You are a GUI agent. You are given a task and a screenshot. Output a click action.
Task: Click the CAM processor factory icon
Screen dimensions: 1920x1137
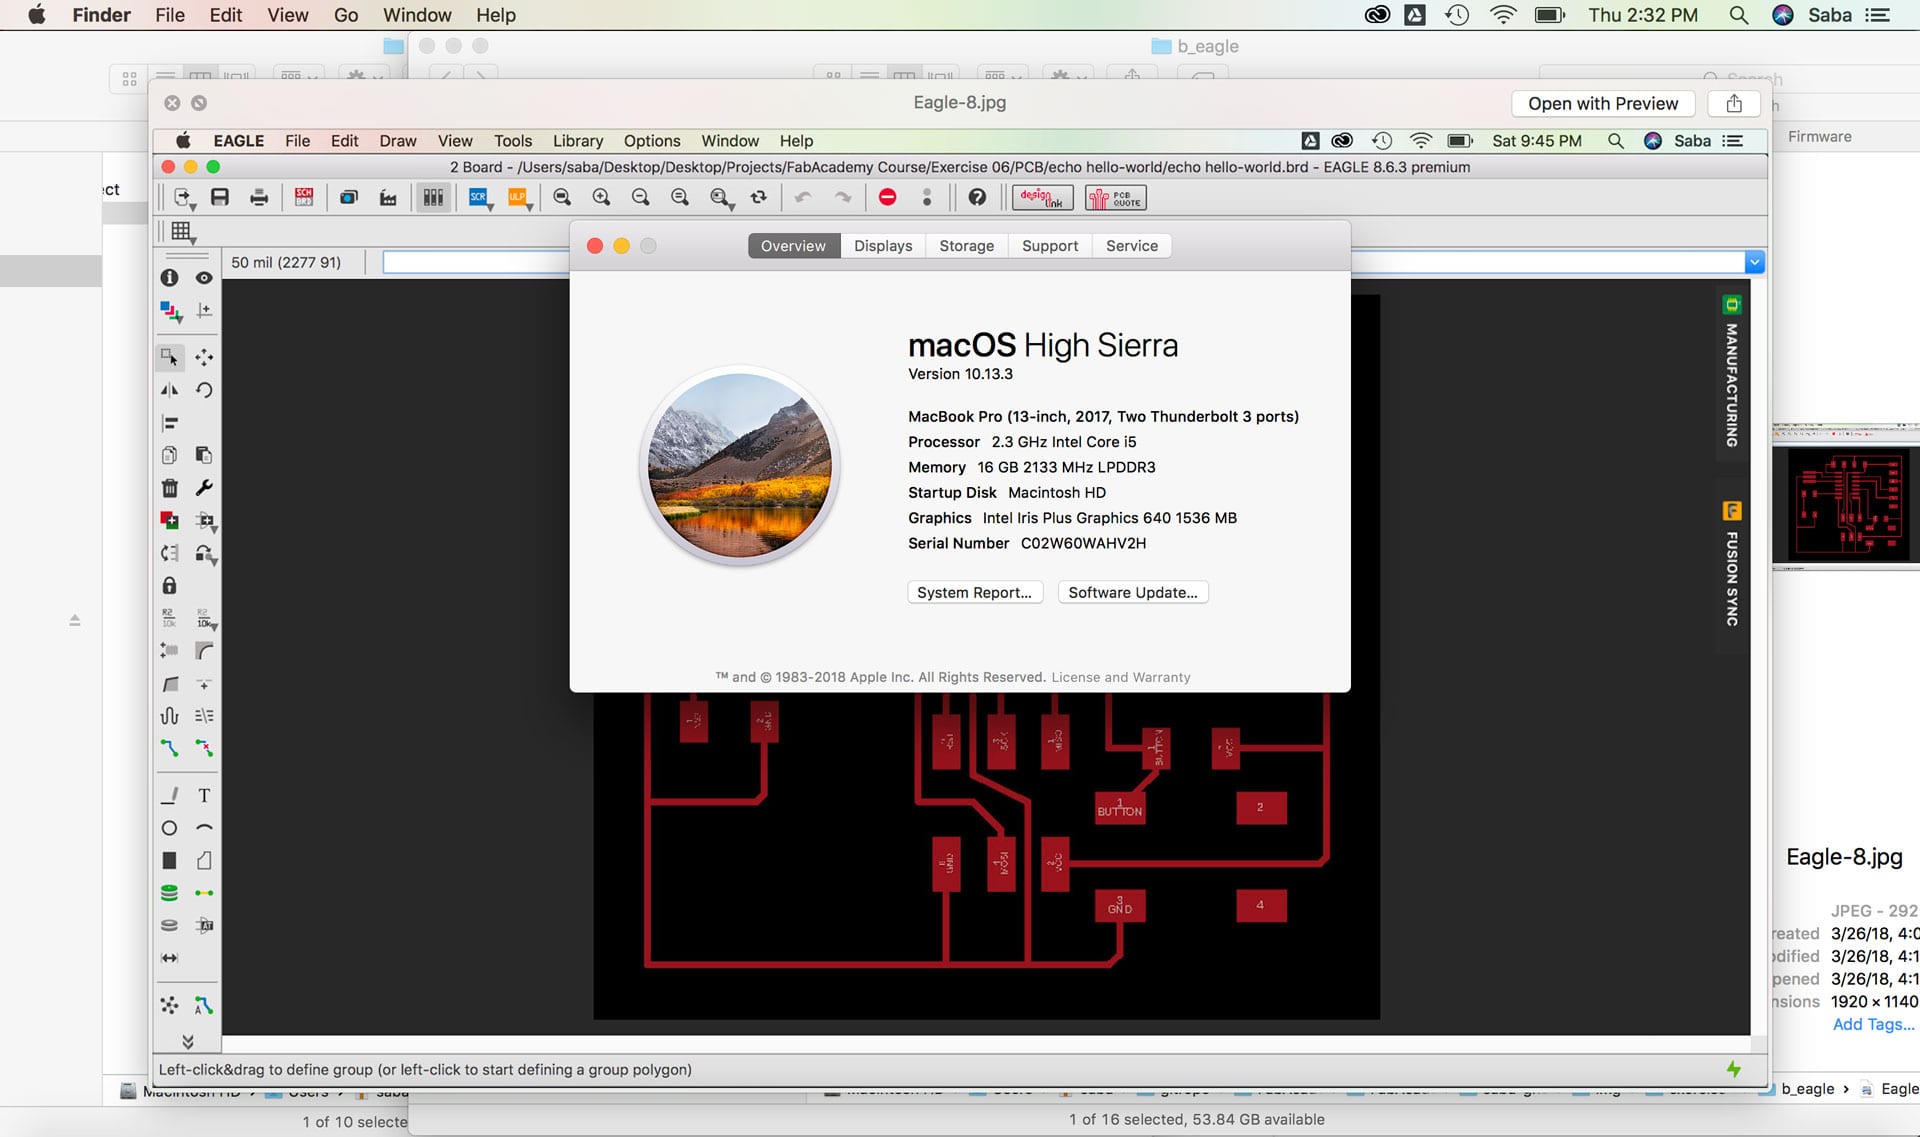(388, 197)
